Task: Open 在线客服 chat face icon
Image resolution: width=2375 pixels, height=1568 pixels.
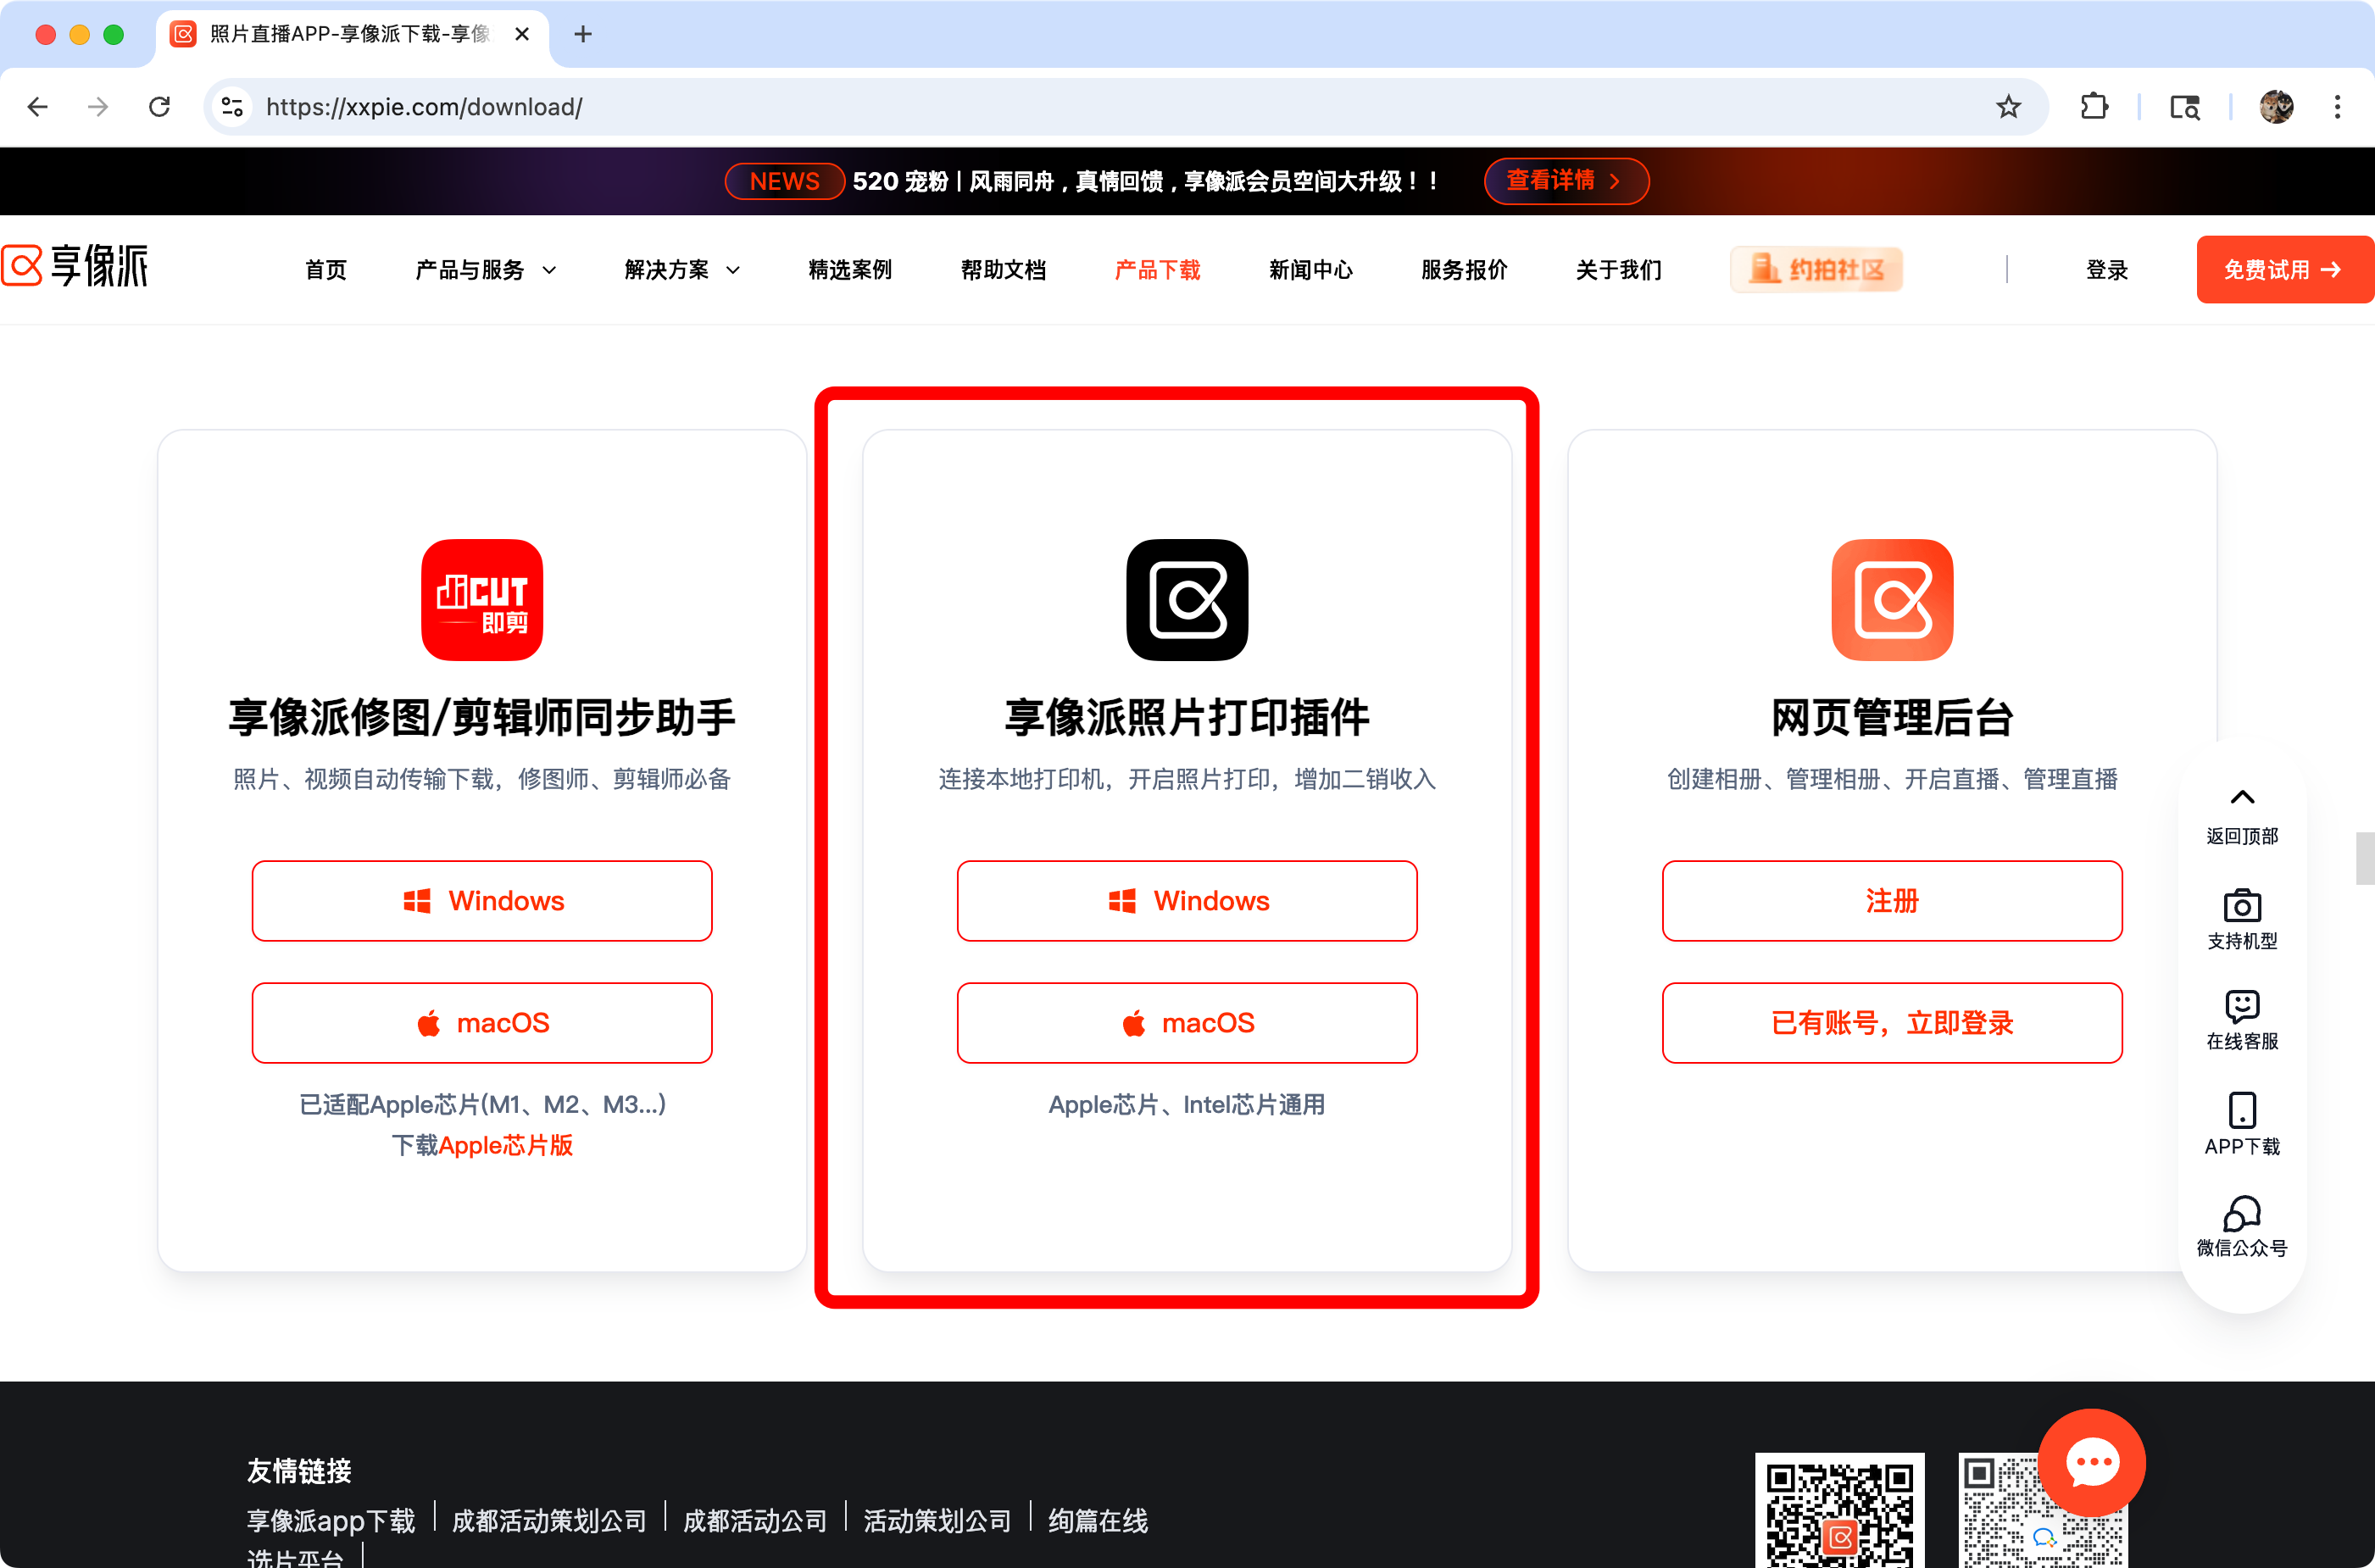Action: pos(2242,1006)
